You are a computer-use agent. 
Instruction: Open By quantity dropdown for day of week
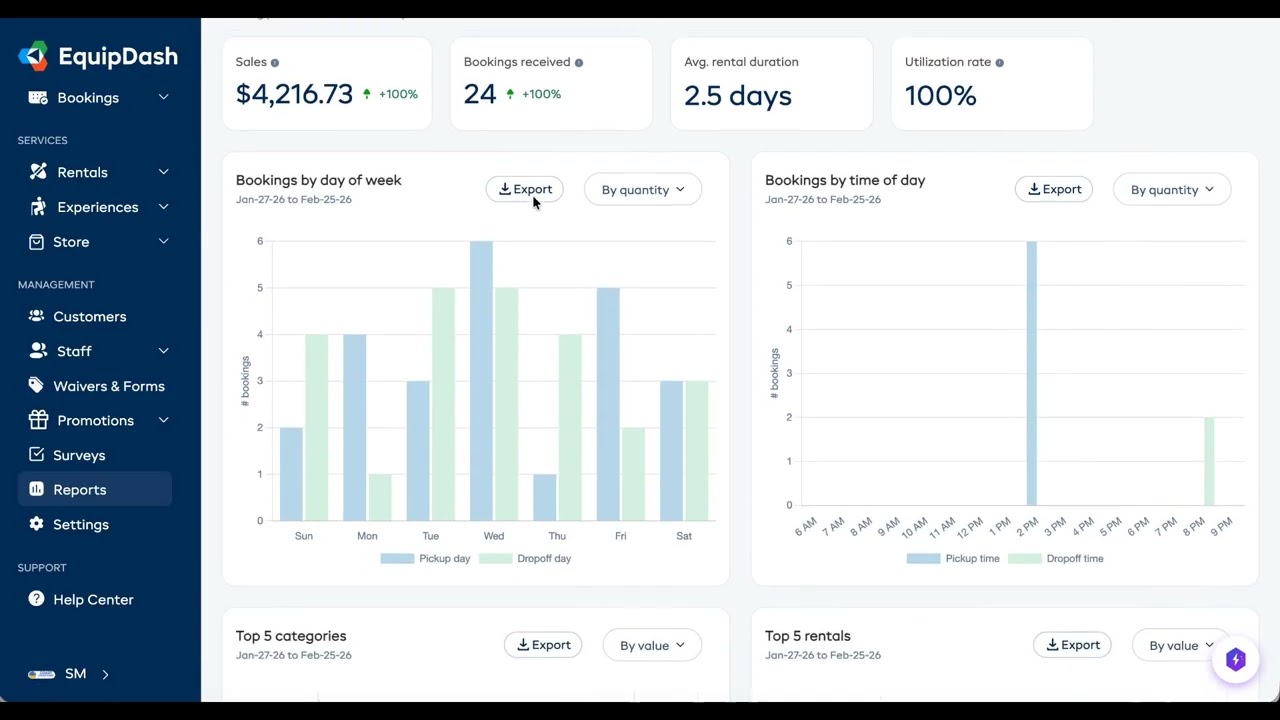click(643, 189)
